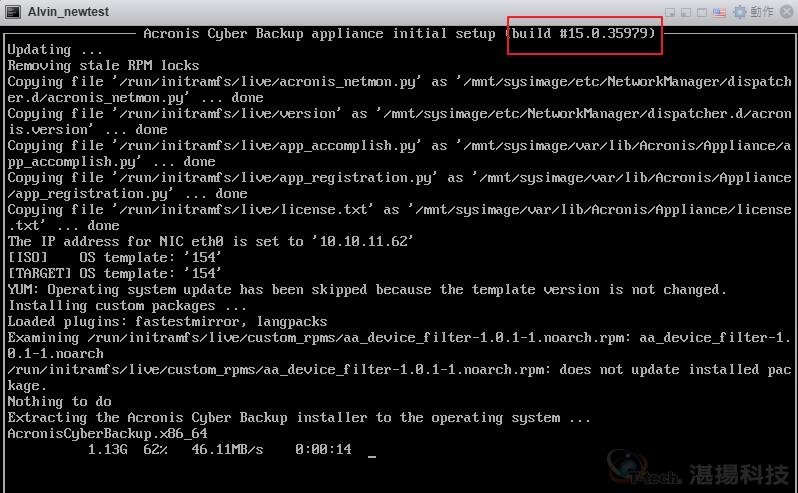Click the '0:00:14' elapsed time value
The width and height of the screenshot is (798, 493).
323,449
